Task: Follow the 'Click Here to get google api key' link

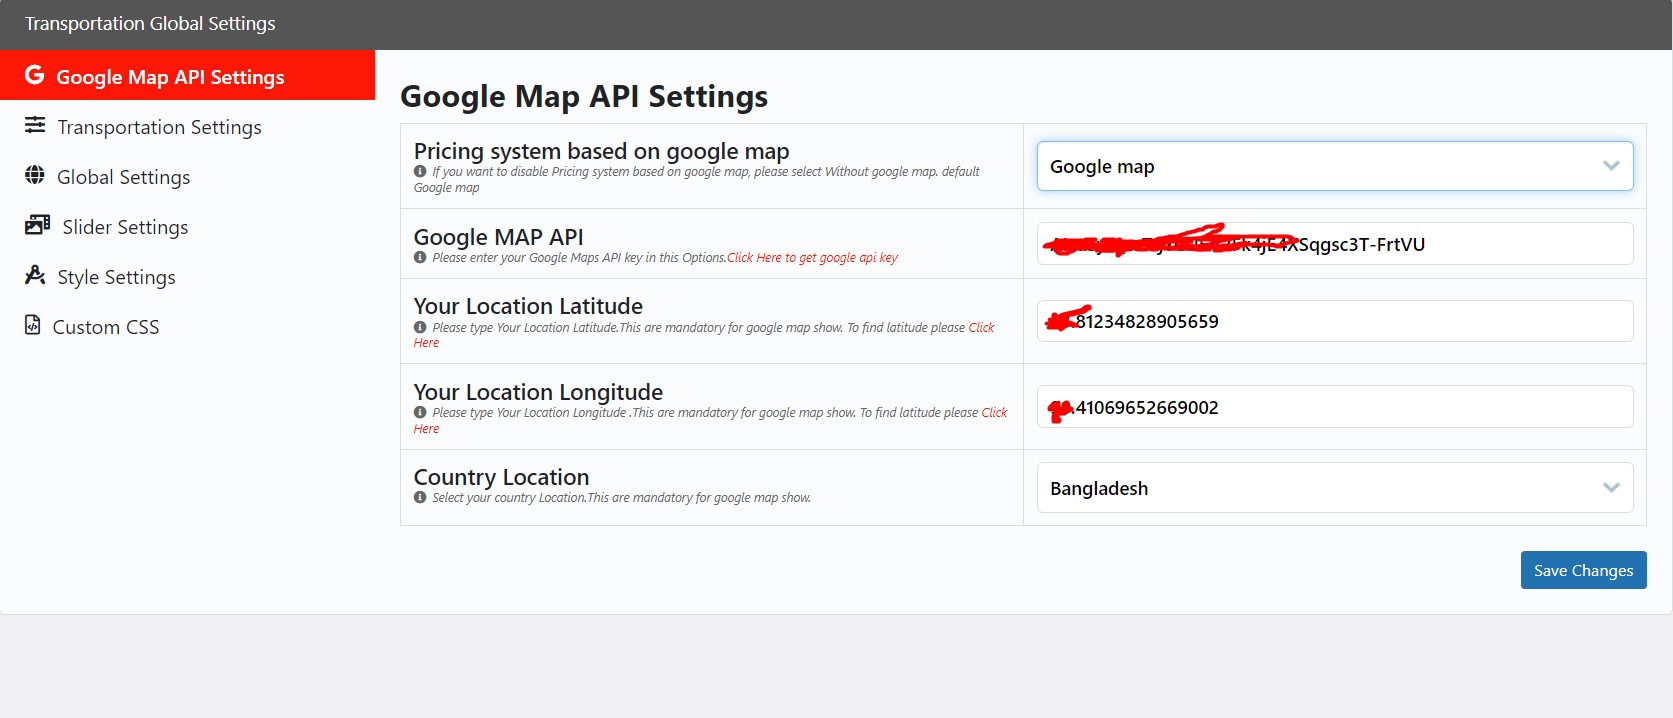Action: [x=812, y=258]
